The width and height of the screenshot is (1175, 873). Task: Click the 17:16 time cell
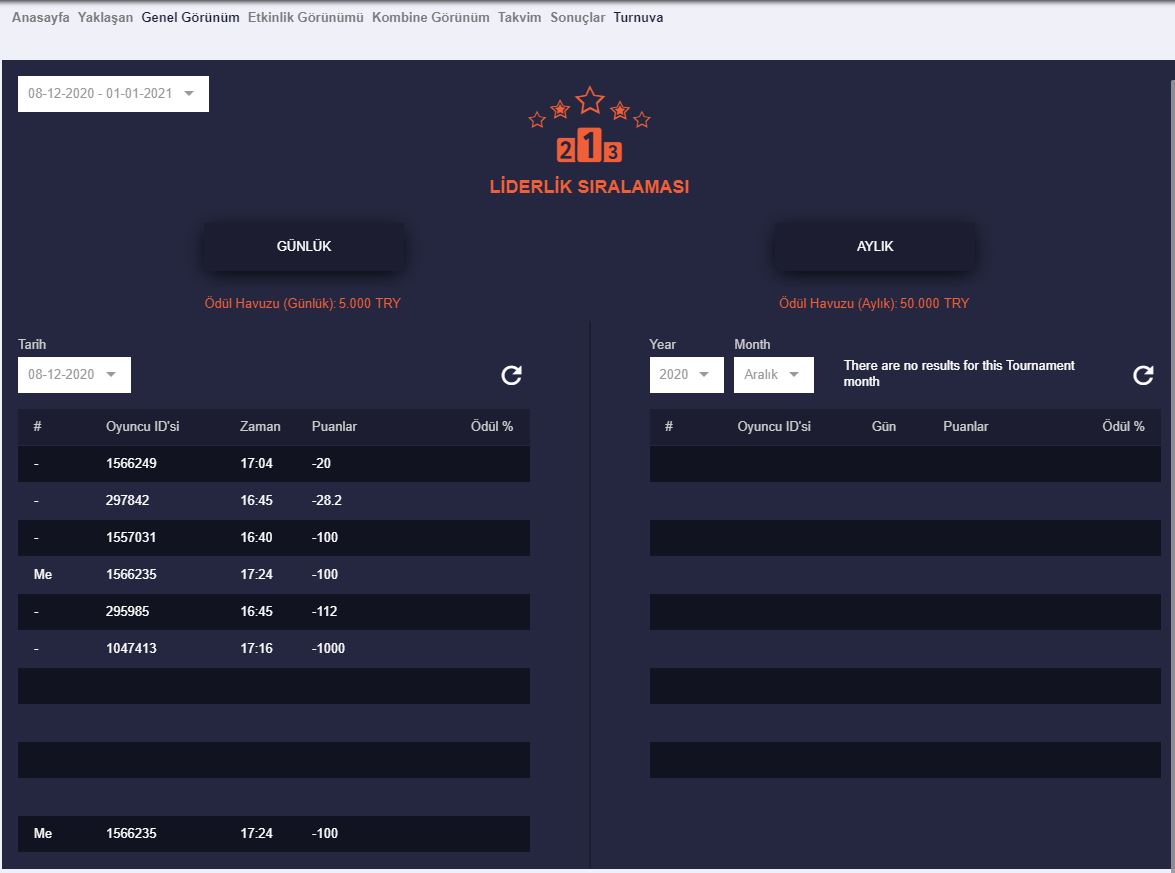(x=256, y=649)
